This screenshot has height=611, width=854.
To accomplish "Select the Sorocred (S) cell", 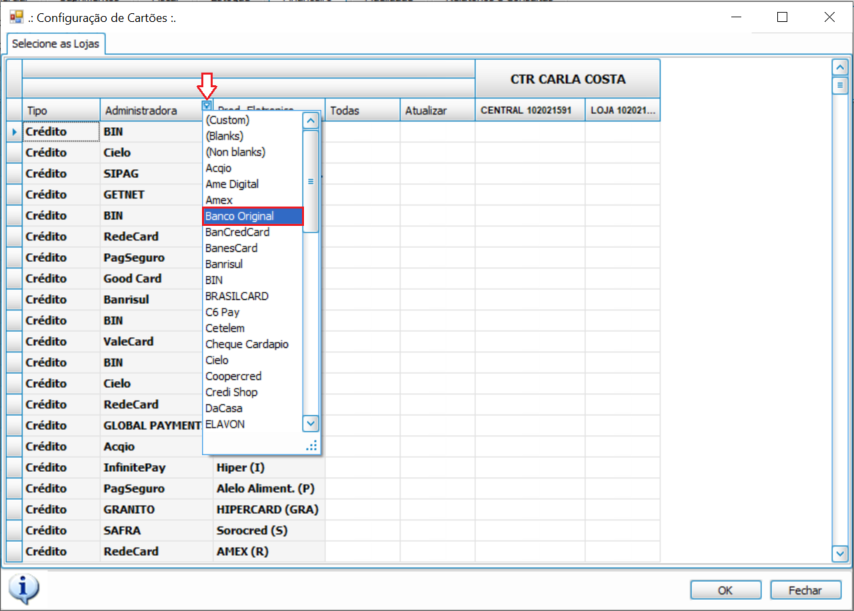I will coord(269,530).
